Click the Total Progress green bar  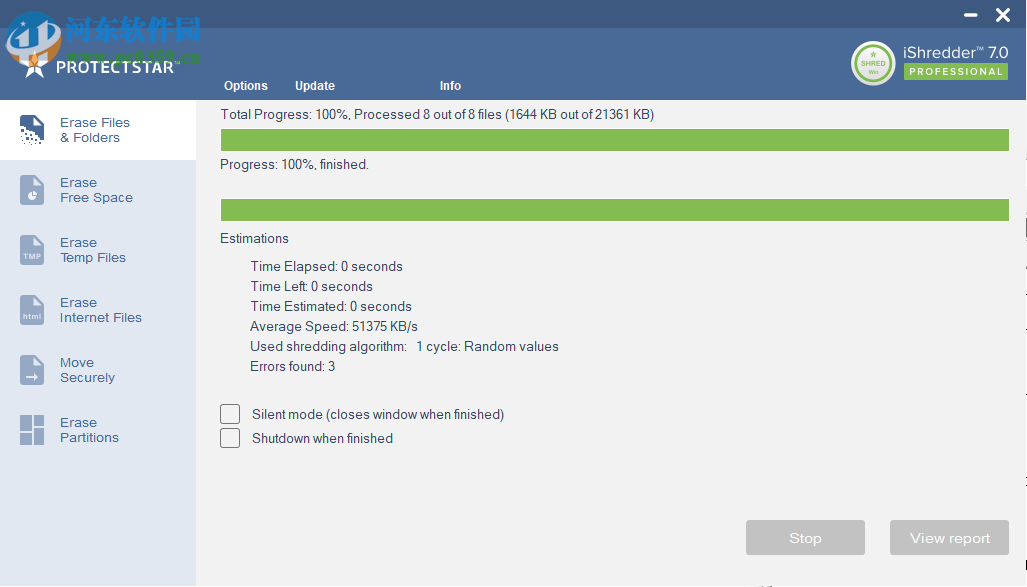tap(614, 140)
